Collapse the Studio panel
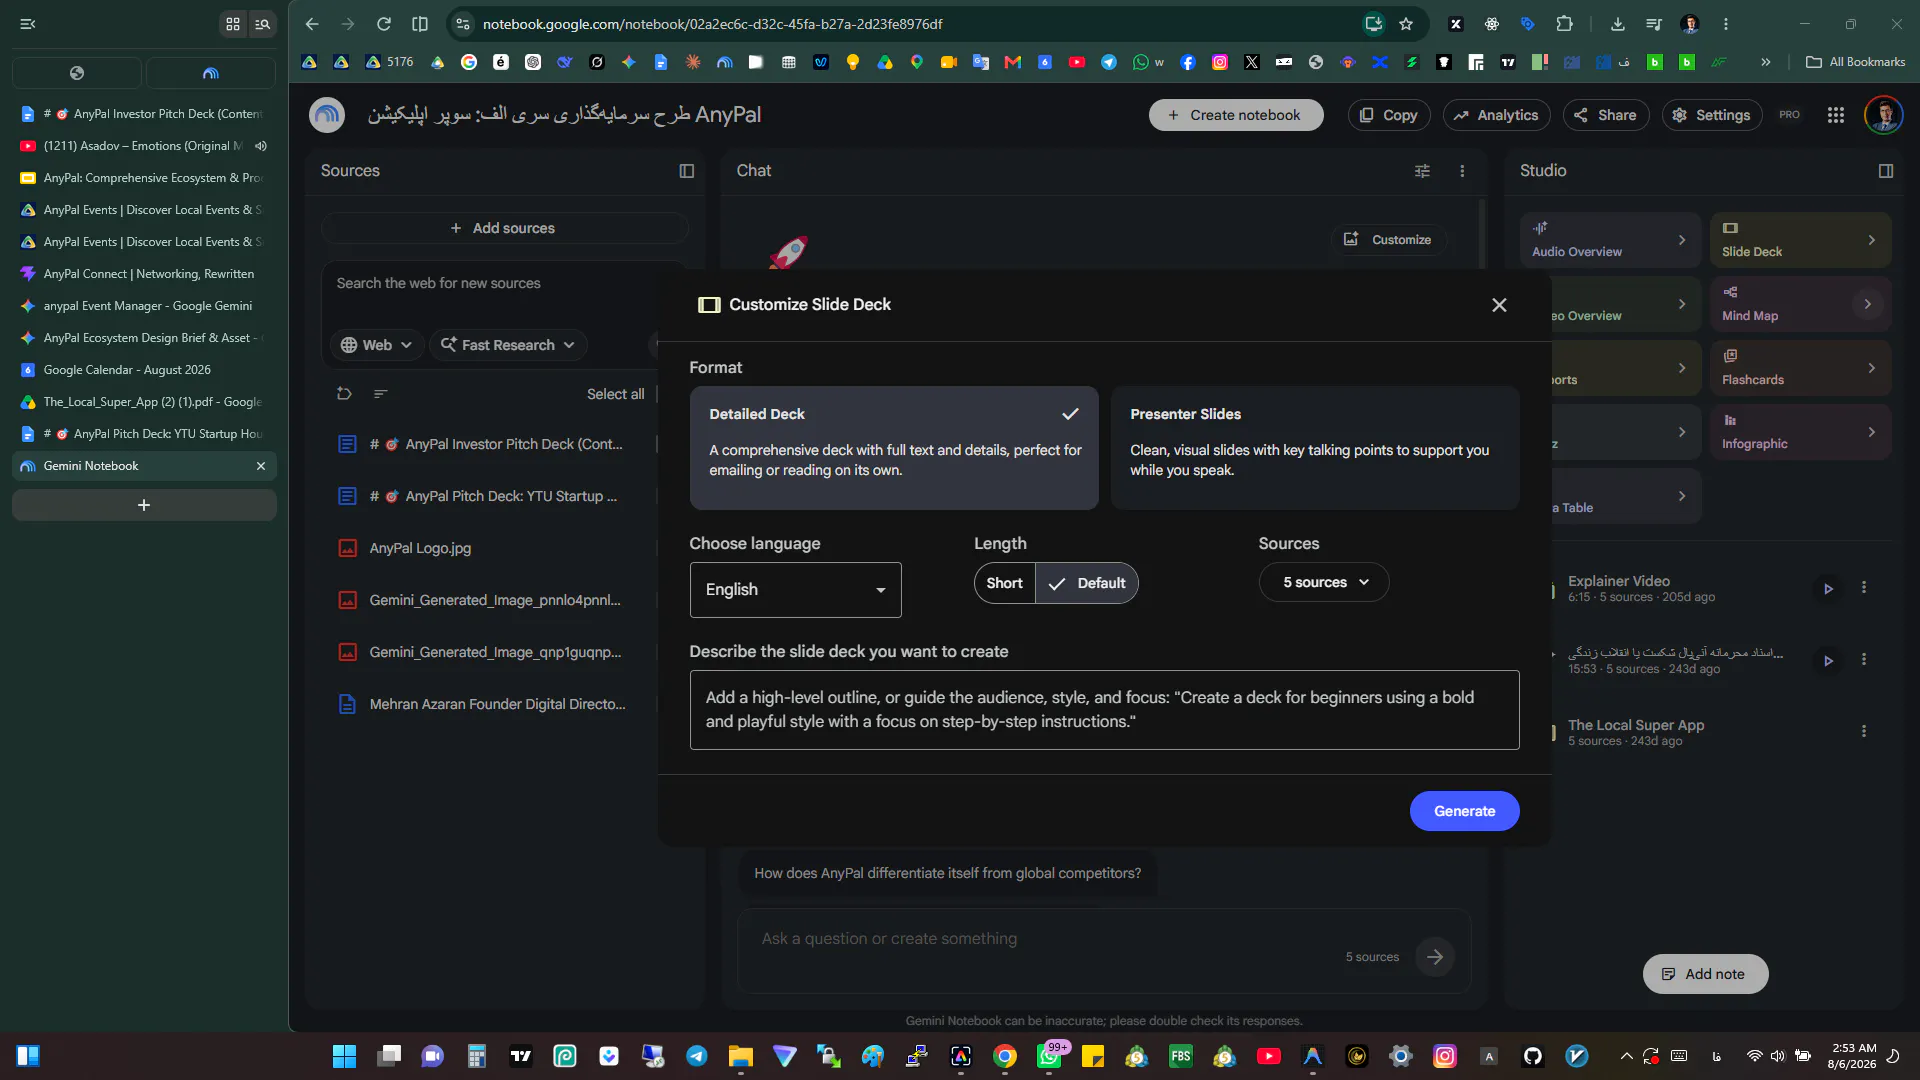This screenshot has height=1080, width=1920. tap(1886, 171)
